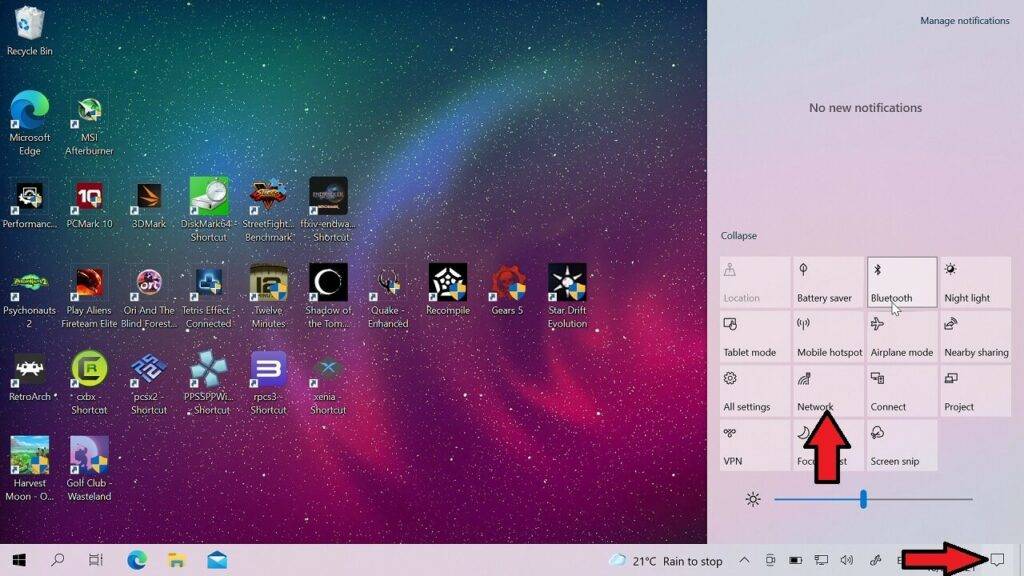The height and width of the screenshot is (576, 1024).
Task: Open the MSI Afterburner desktop shortcut
Action: click(89, 126)
